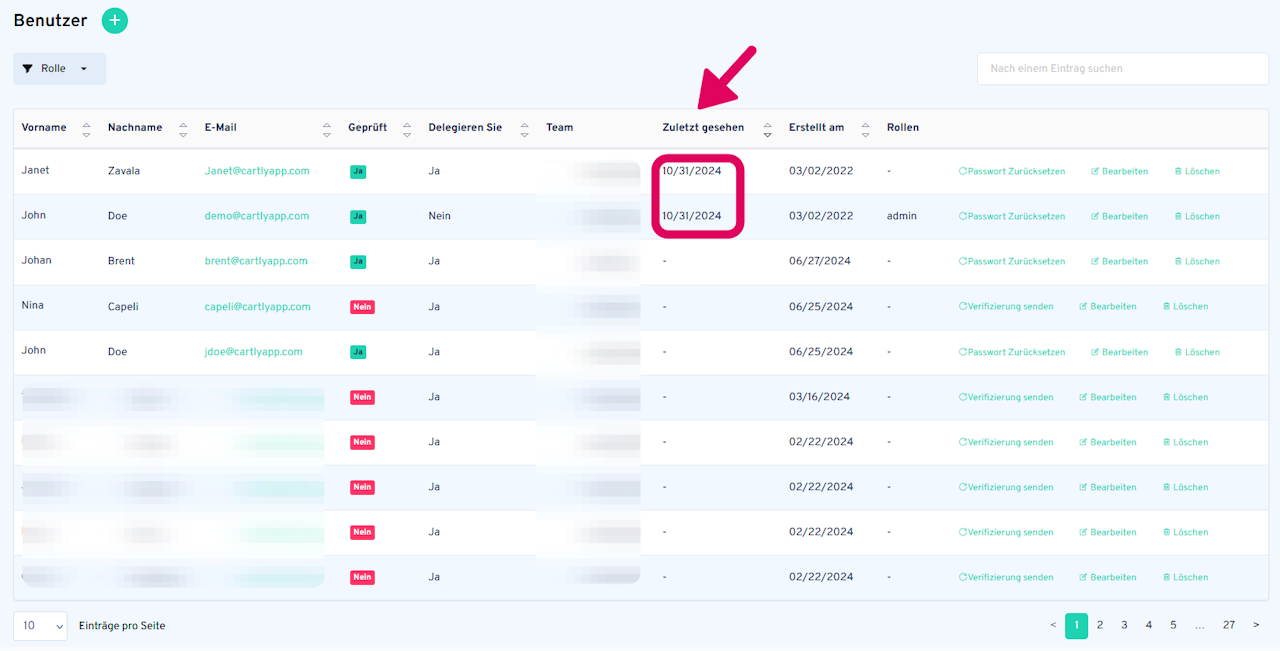1280x651 pixels.
Task: Click Löschen in the demo@cartlyapp.com row
Action: coord(1197,216)
